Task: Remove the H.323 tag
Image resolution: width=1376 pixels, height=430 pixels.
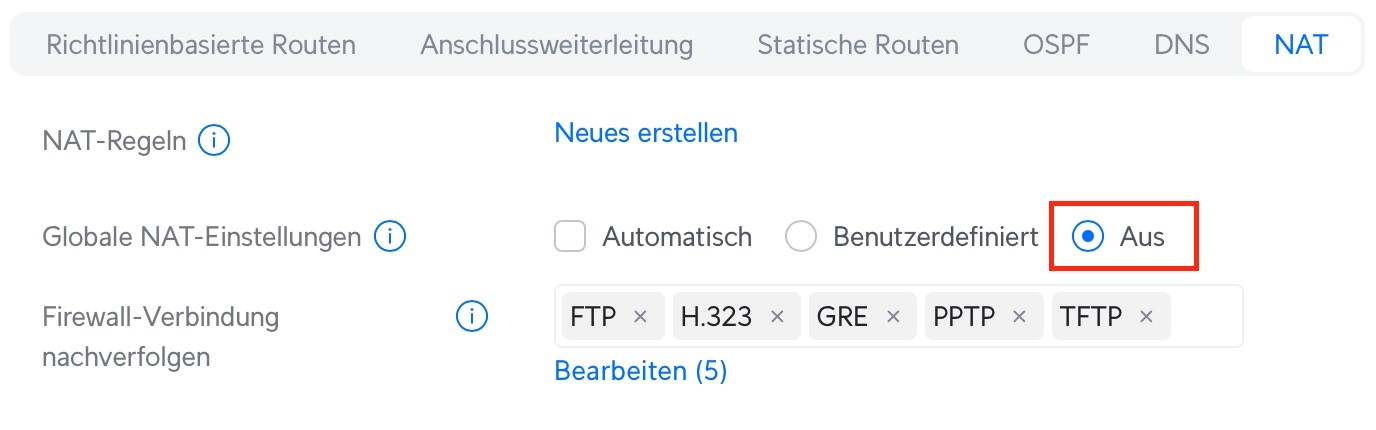Action: click(777, 316)
